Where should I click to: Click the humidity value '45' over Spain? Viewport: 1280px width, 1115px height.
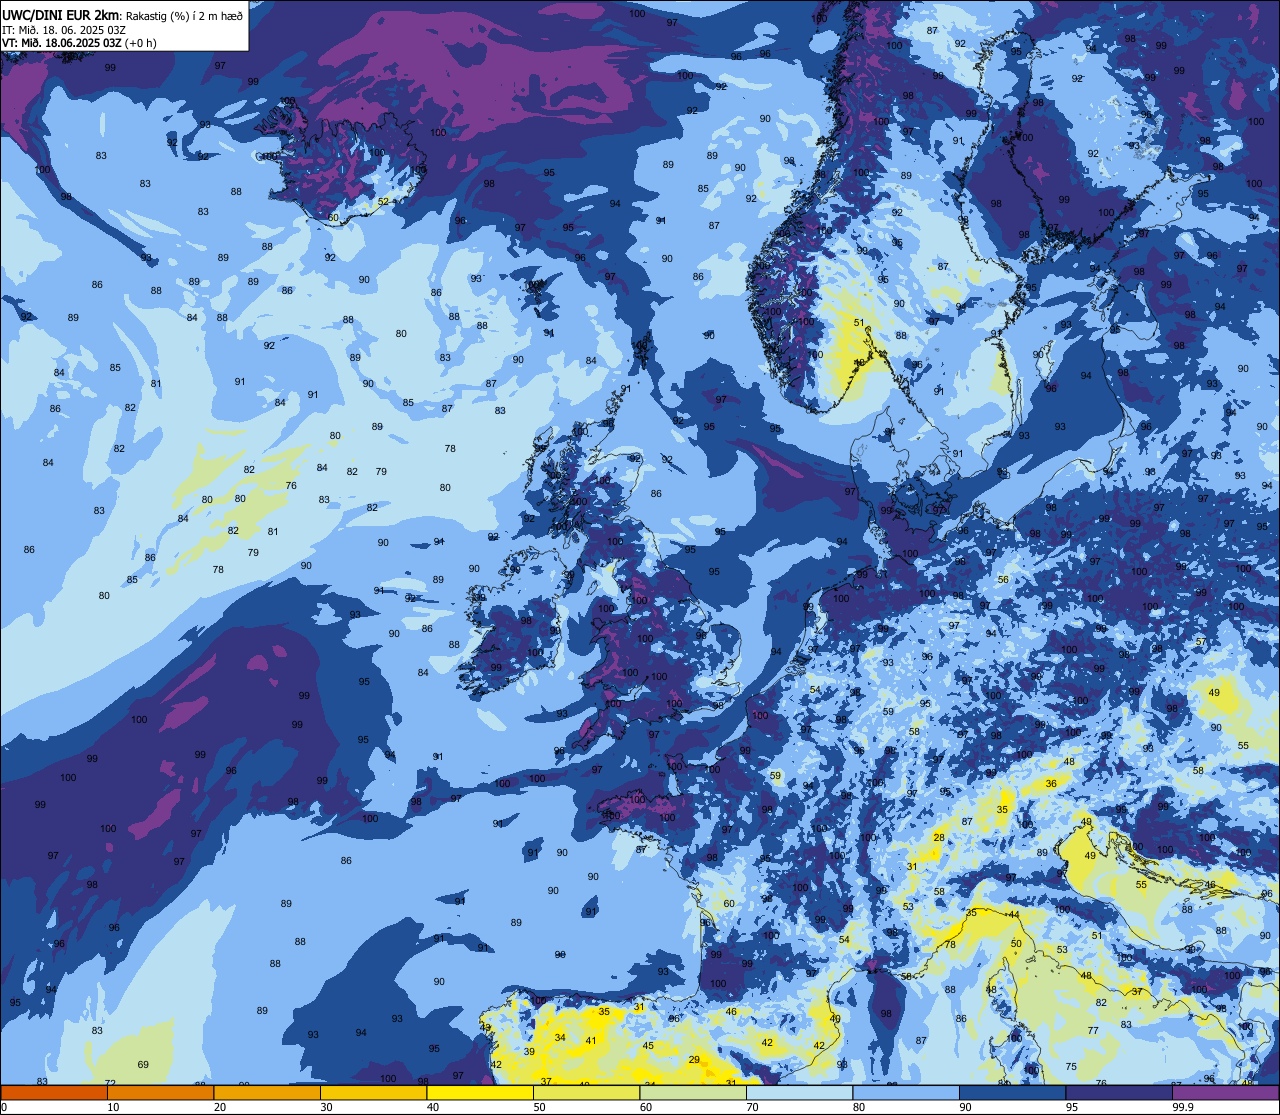[648, 1046]
